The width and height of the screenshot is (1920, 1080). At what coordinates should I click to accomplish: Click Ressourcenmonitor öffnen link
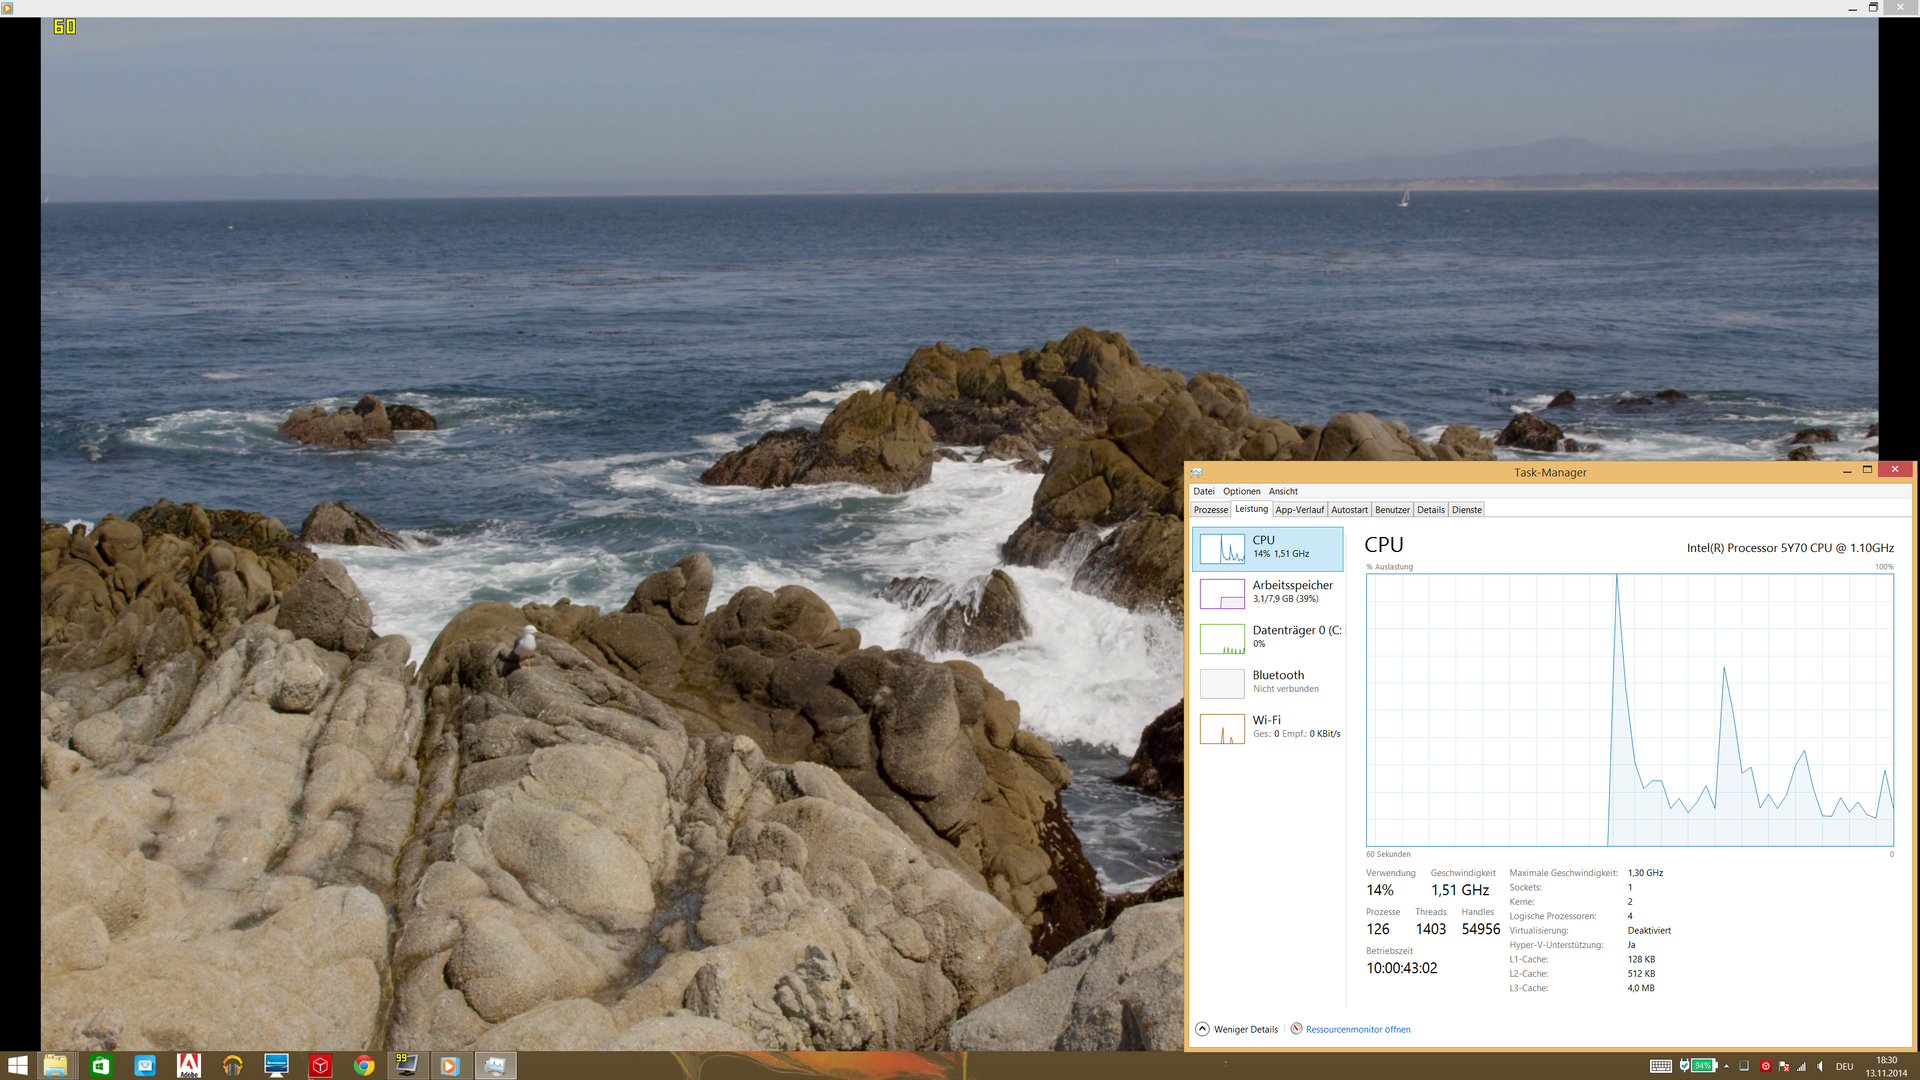click(1357, 1029)
